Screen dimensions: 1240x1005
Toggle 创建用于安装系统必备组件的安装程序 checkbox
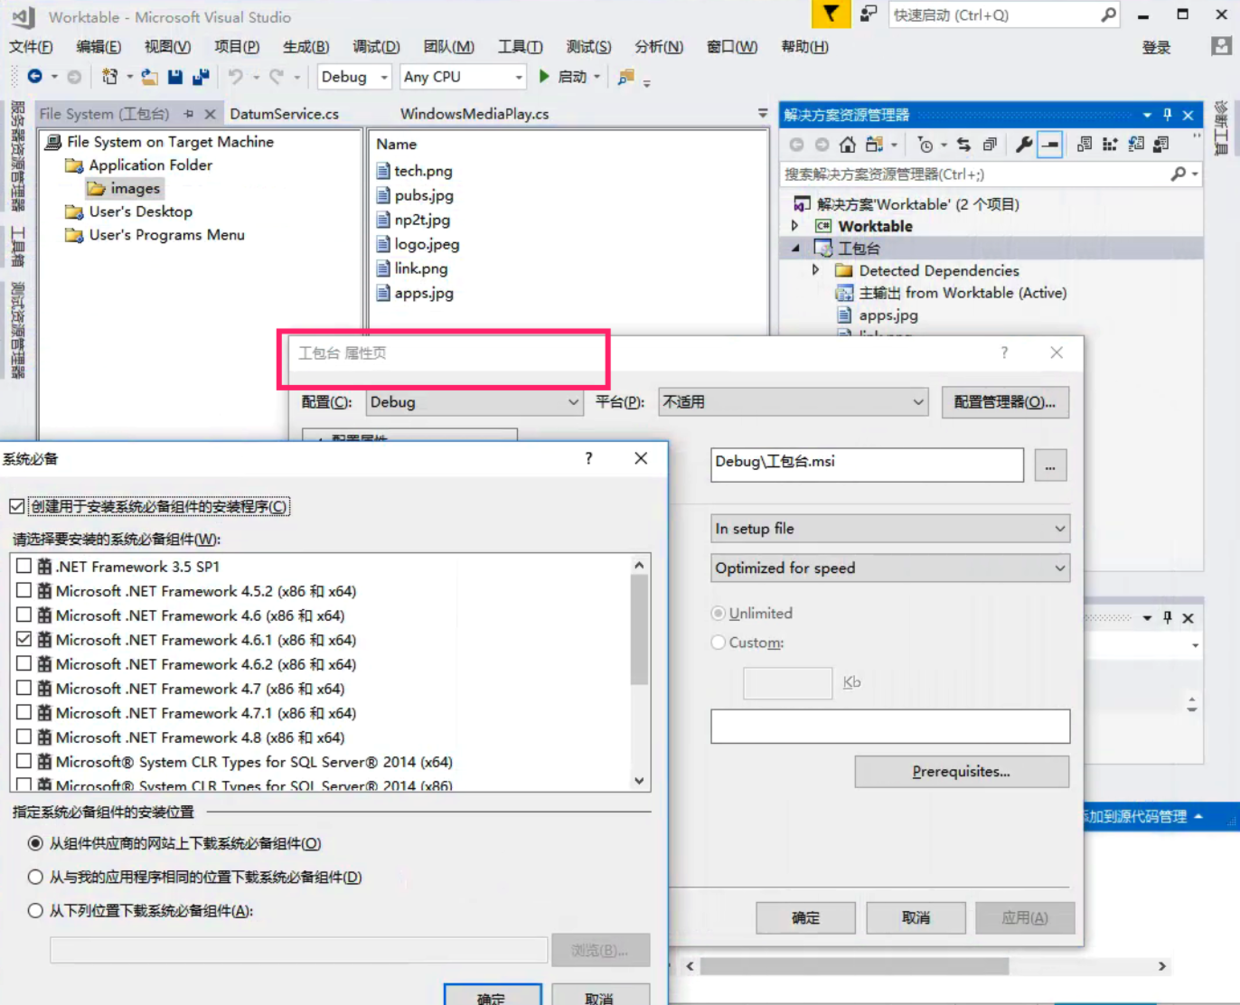point(17,506)
